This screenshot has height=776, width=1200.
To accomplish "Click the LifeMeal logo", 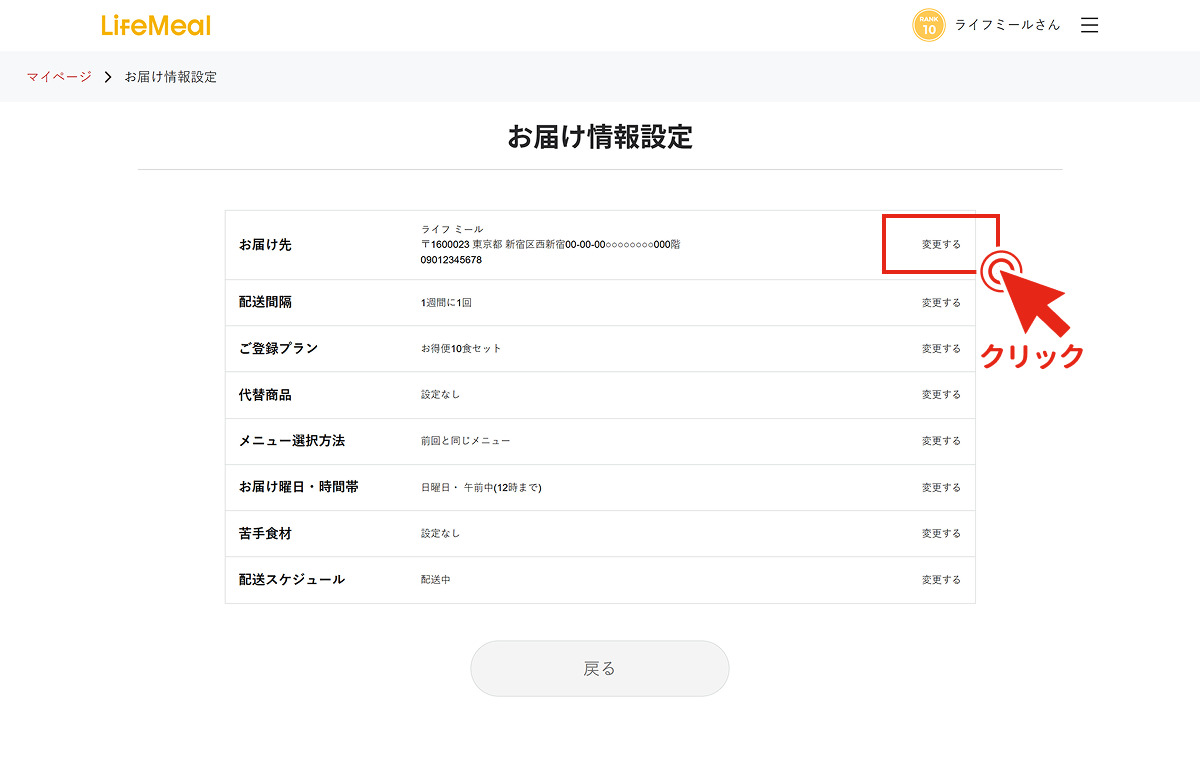I will (x=156, y=26).
